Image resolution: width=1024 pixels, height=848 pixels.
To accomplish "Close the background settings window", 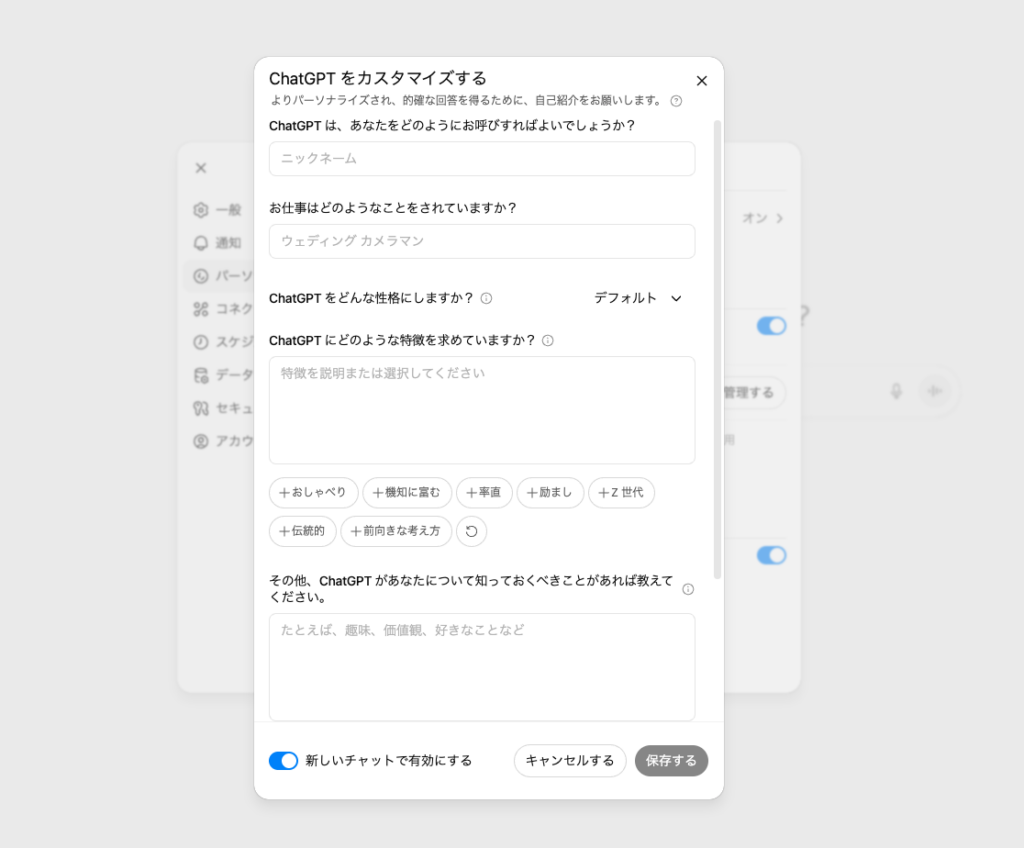I will point(201,168).
